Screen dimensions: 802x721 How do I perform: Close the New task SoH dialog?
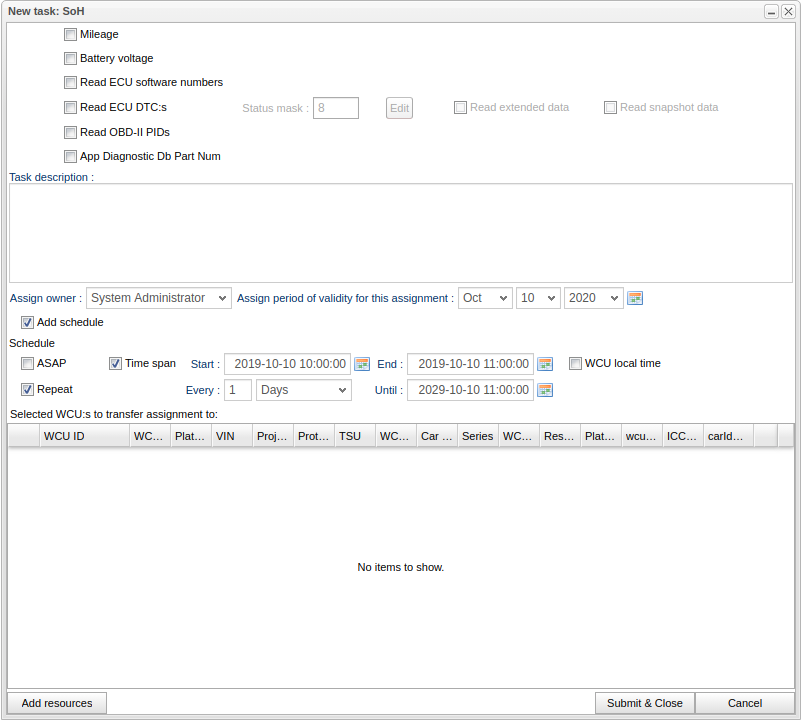(x=788, y=11)
